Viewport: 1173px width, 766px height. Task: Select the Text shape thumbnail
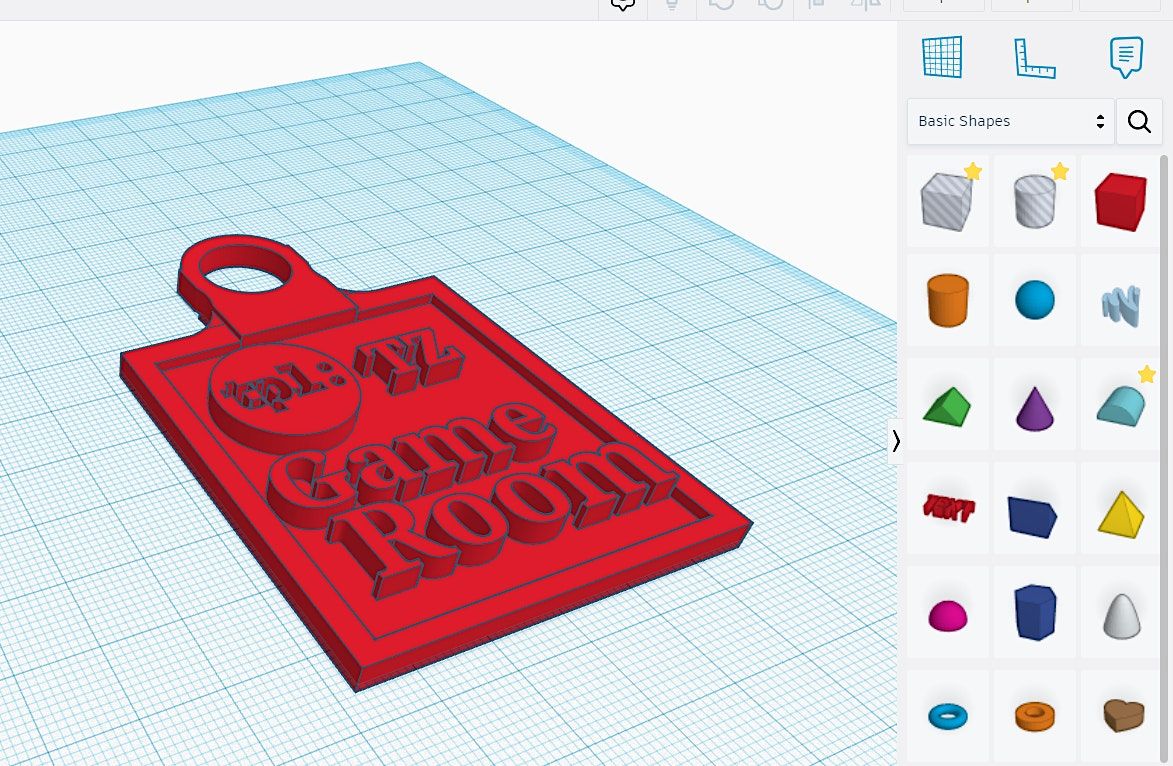point(947,507)
